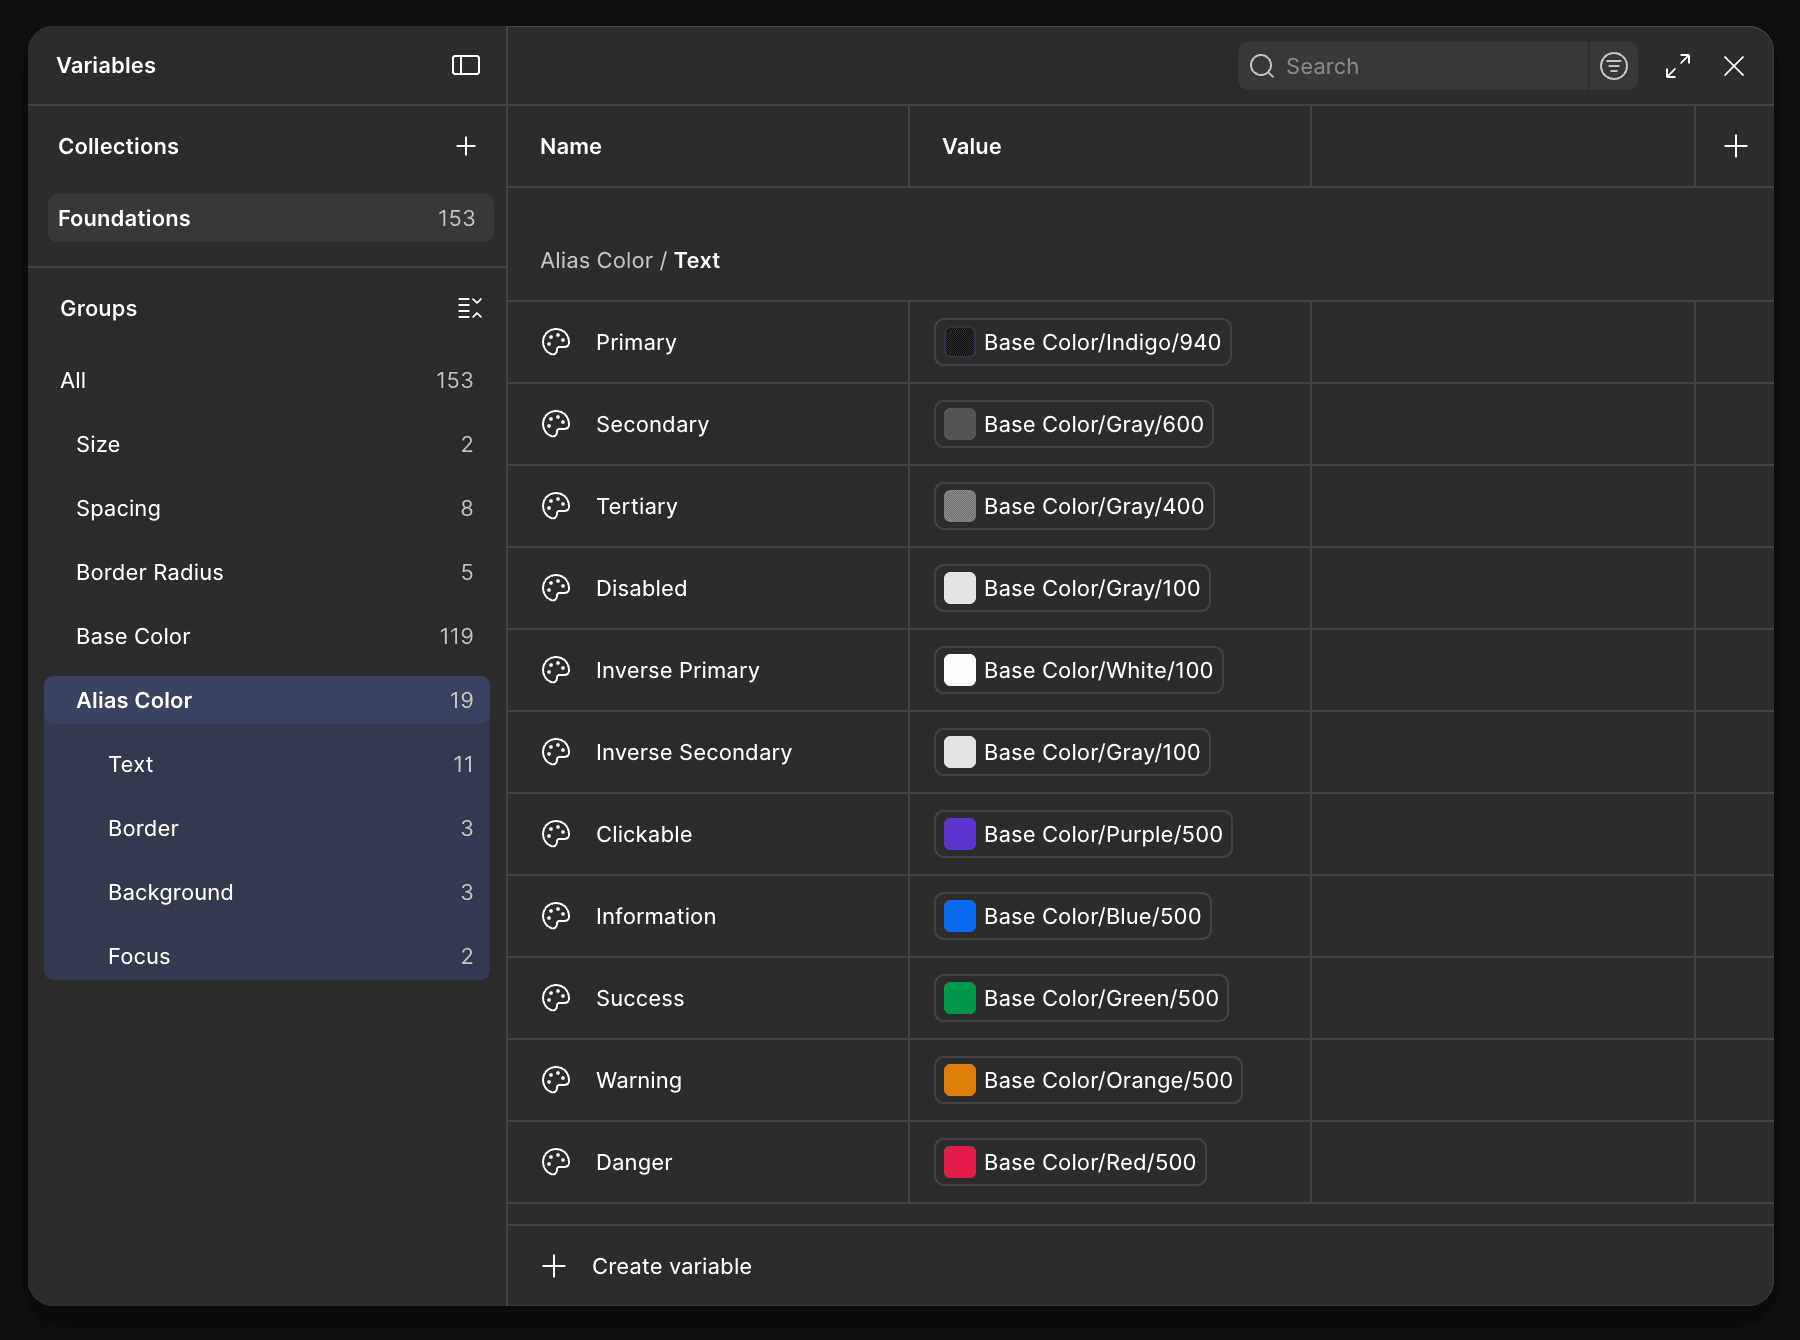The image size is (1800, 1340).
Task: Select the Clickable variable name
Action: 644,834
